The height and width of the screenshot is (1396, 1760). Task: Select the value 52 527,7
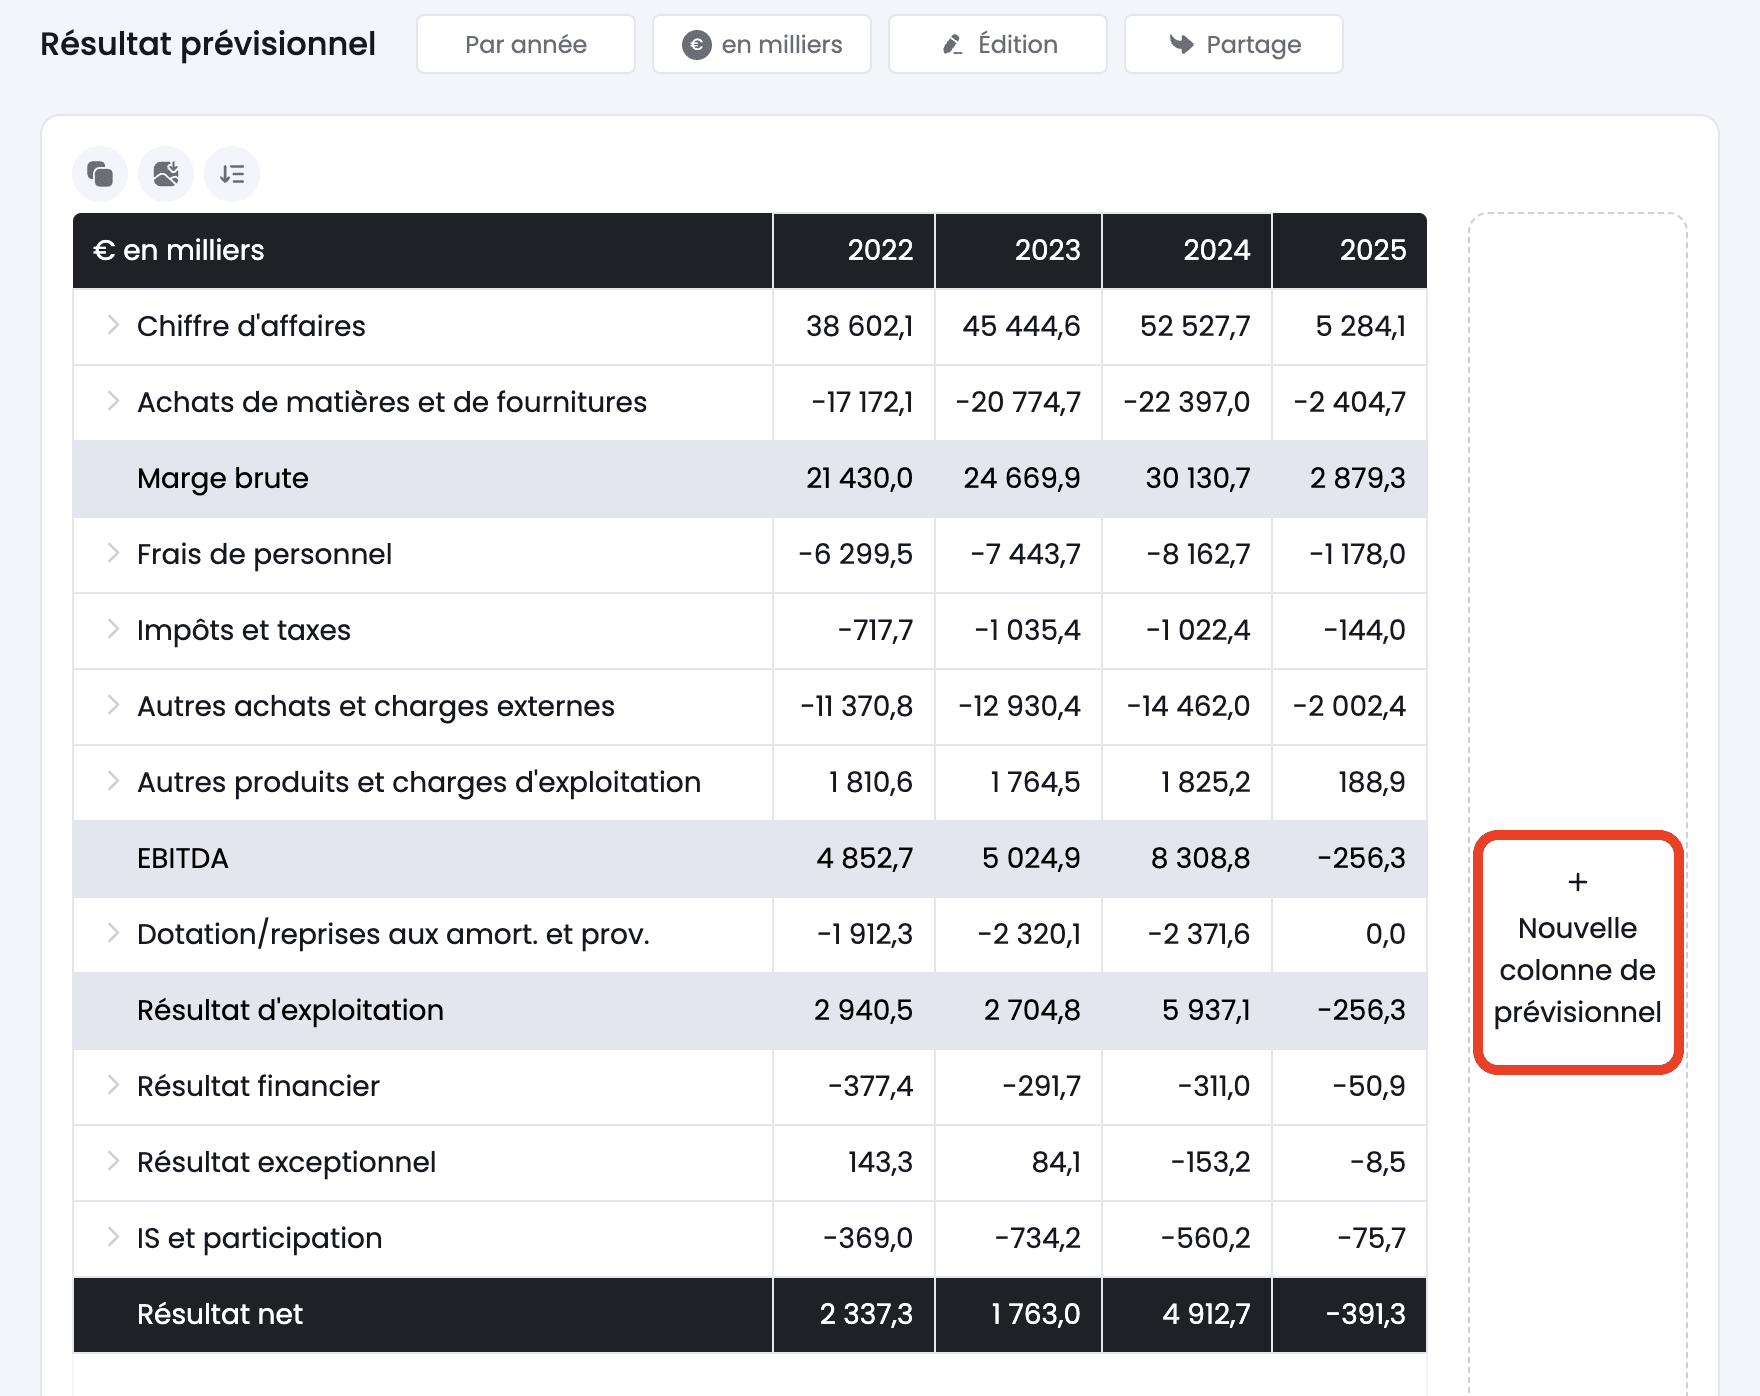click(1195, 326)
